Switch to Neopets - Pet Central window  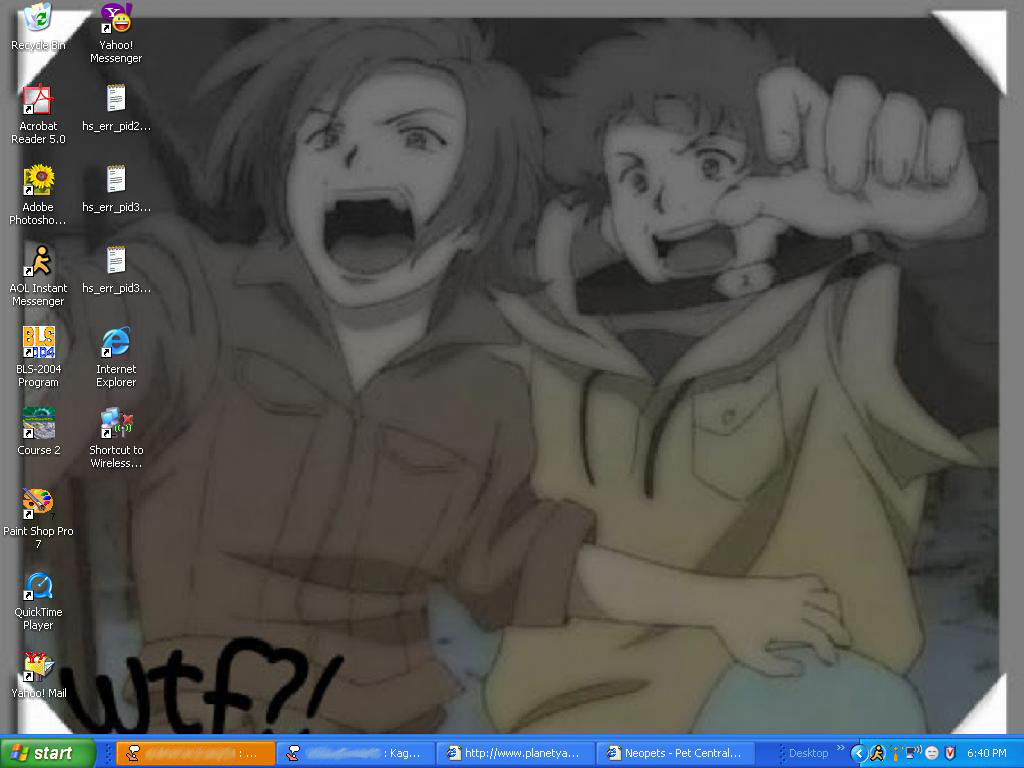(x=675, y=753)
